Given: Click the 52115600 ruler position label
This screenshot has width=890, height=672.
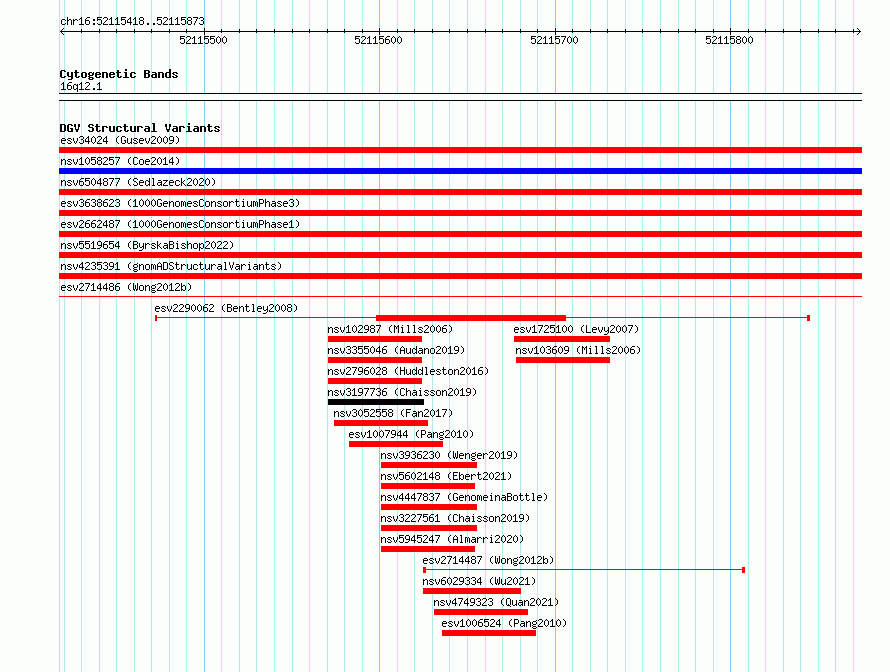Looking at the screenshot, I should [378, 40].
